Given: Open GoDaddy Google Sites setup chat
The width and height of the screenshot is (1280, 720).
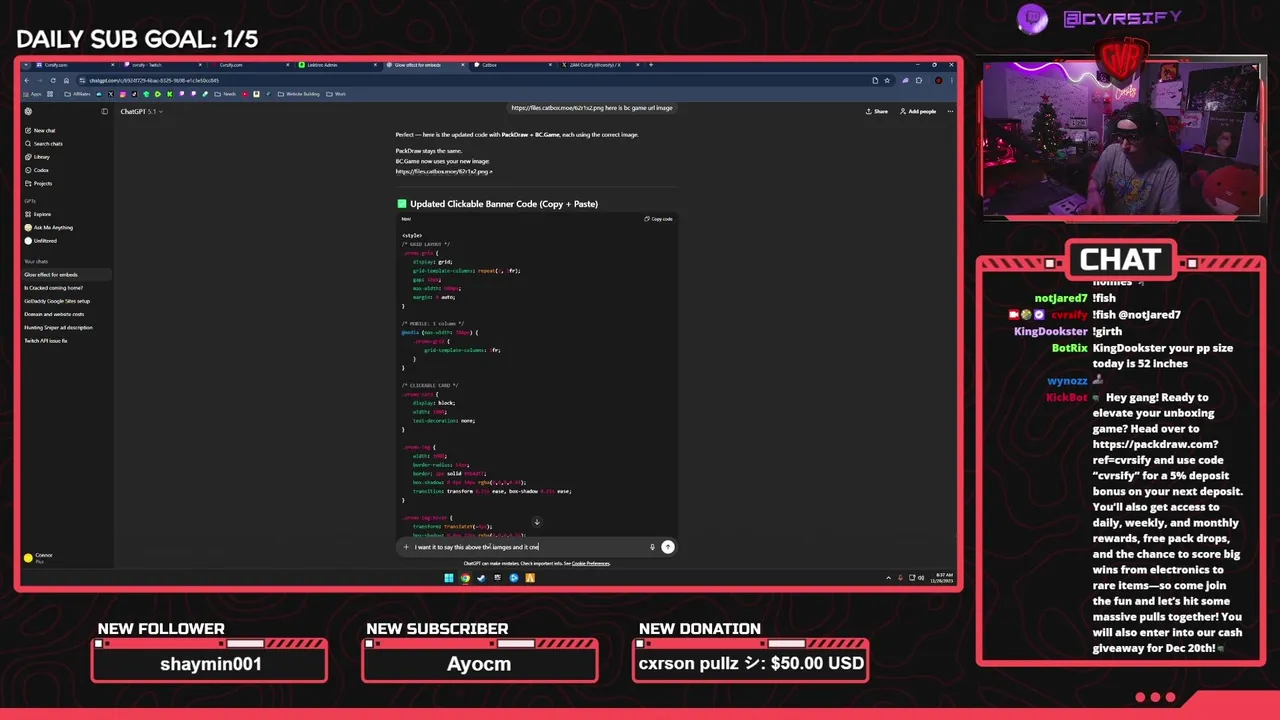Looking at the screenshot, I should coord(57,301).
